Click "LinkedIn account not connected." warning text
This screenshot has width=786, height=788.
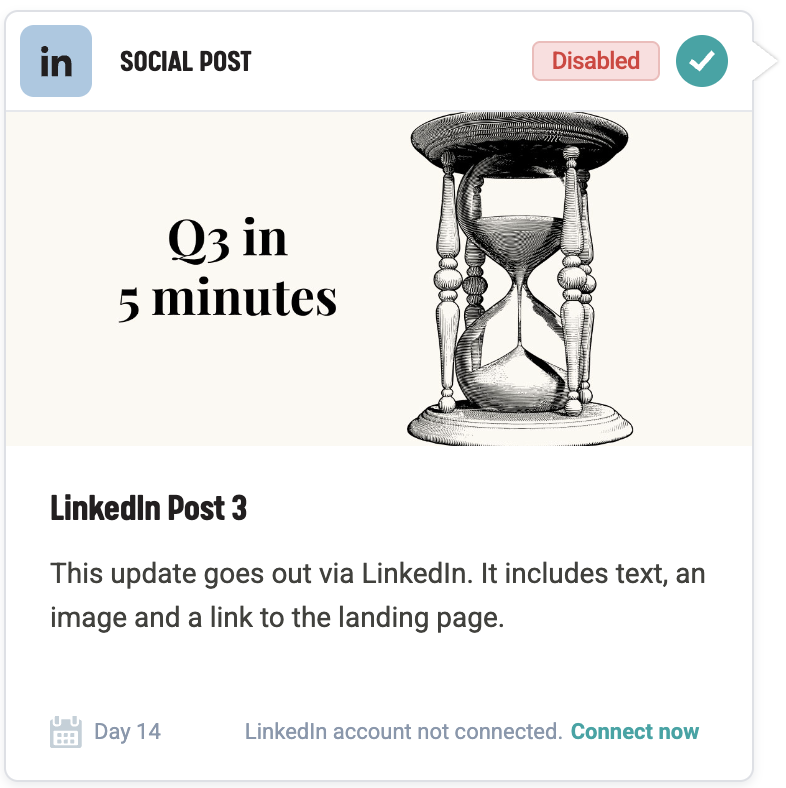pyautogui.click(x=403, y=732)
